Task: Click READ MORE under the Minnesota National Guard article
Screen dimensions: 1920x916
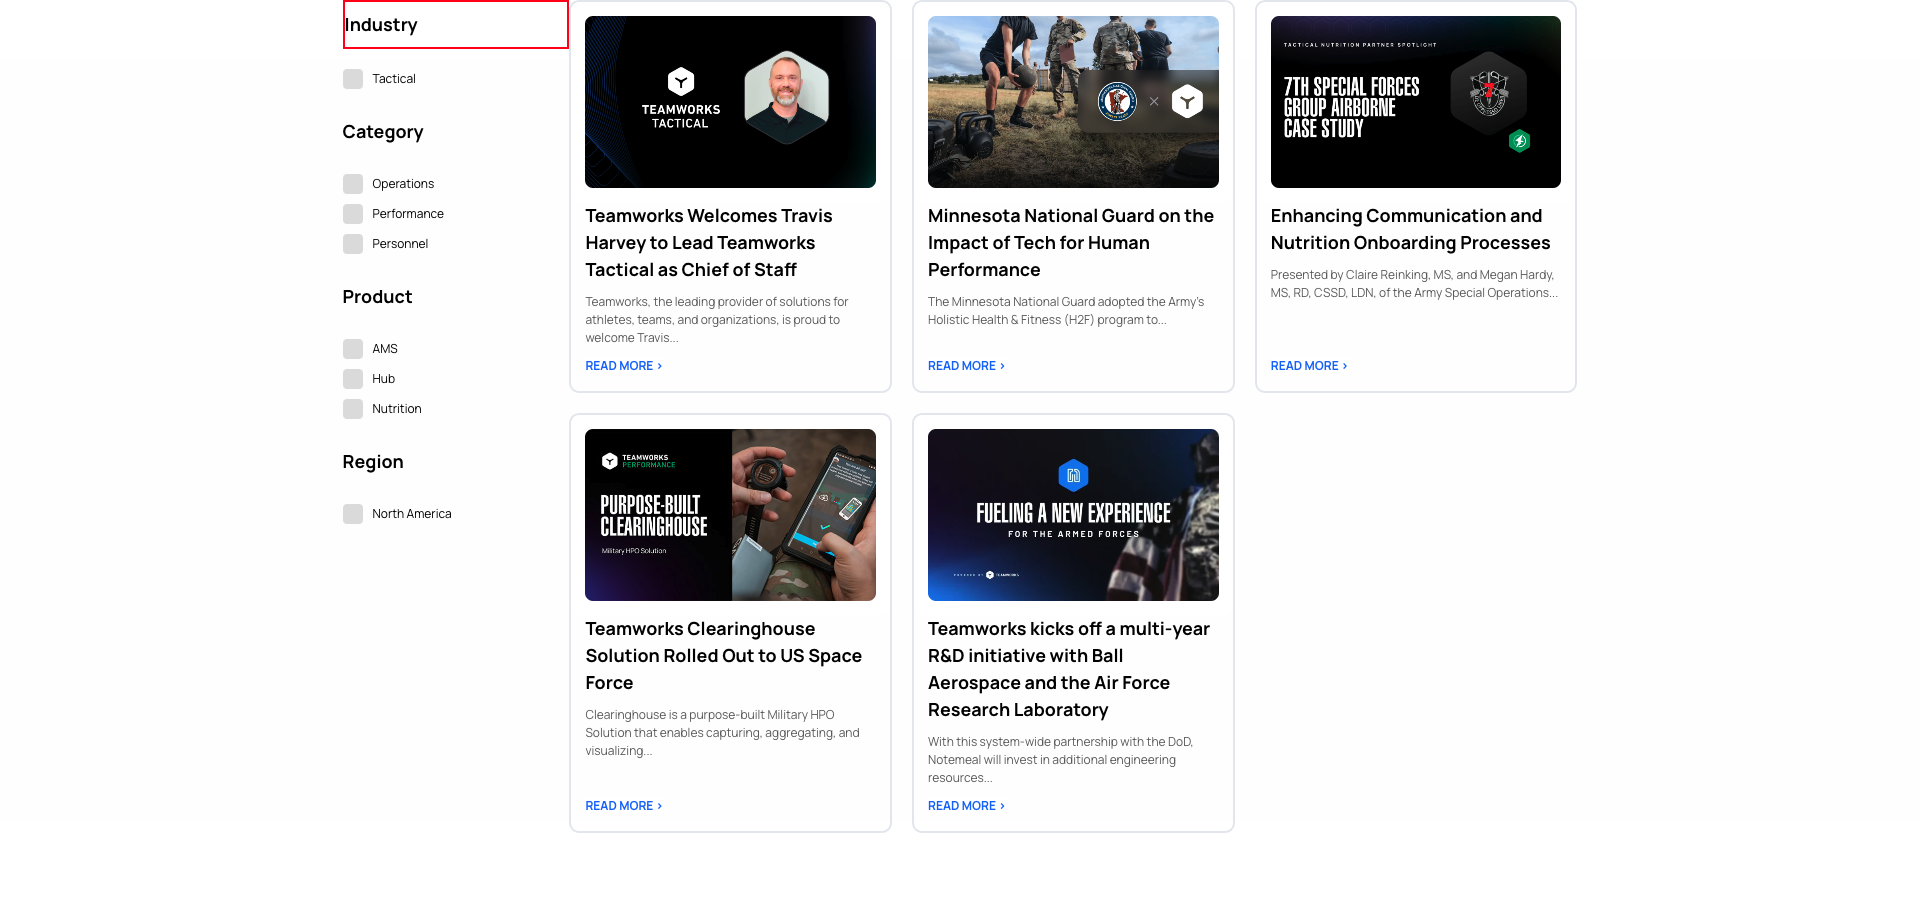Action: pos(965,365)
